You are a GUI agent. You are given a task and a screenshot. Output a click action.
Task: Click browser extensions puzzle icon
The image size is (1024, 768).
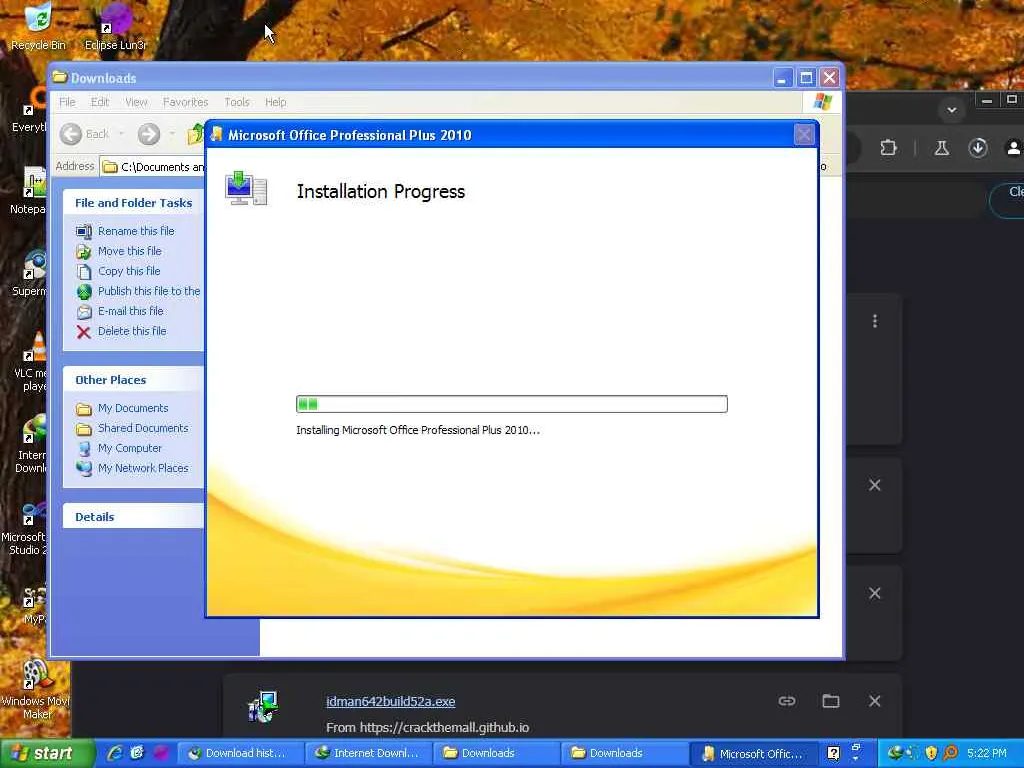(888, 148)
